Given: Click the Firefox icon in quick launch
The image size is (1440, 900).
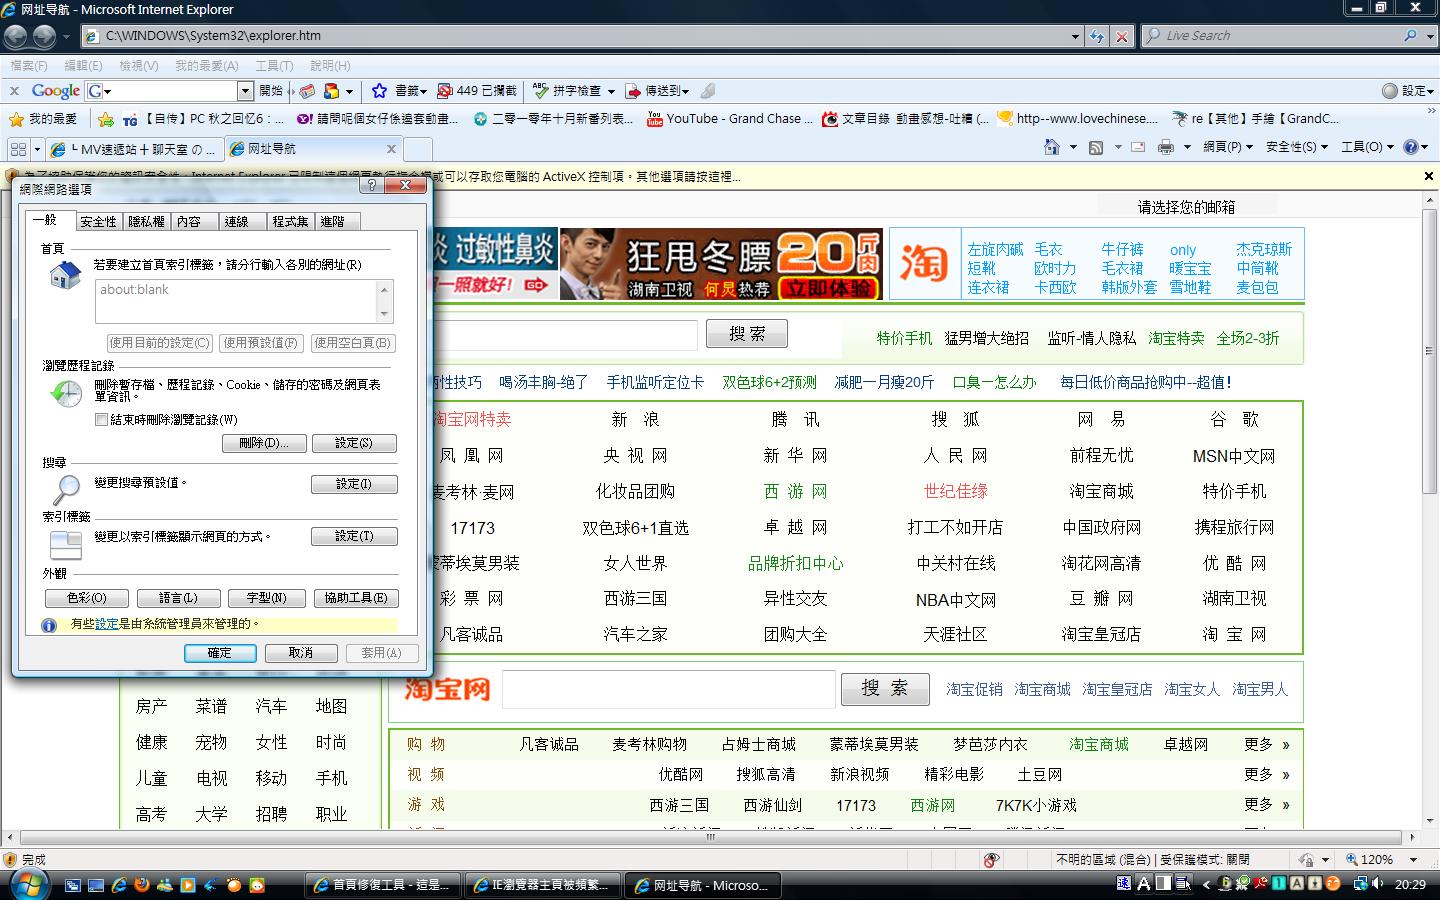Looking at the screenshot, I should pyautogui.click(x=141, y=885).
